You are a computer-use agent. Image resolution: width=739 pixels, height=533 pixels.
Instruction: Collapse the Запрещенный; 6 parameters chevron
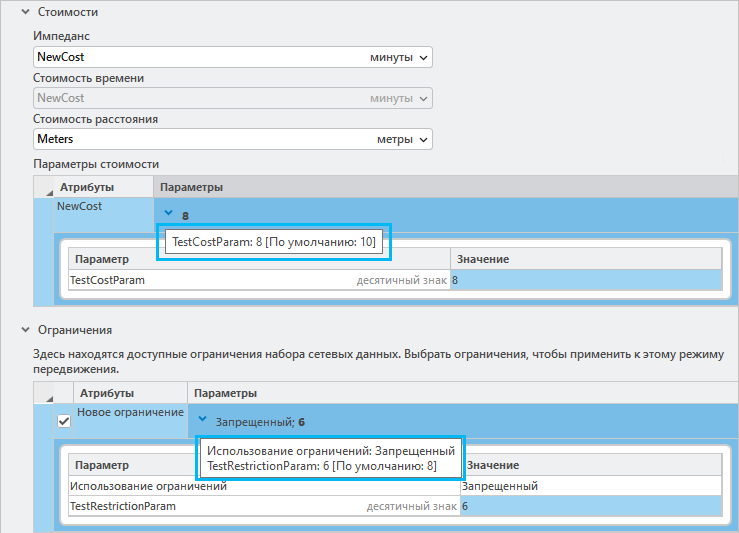pyautogui.click(x=203, y=421)
